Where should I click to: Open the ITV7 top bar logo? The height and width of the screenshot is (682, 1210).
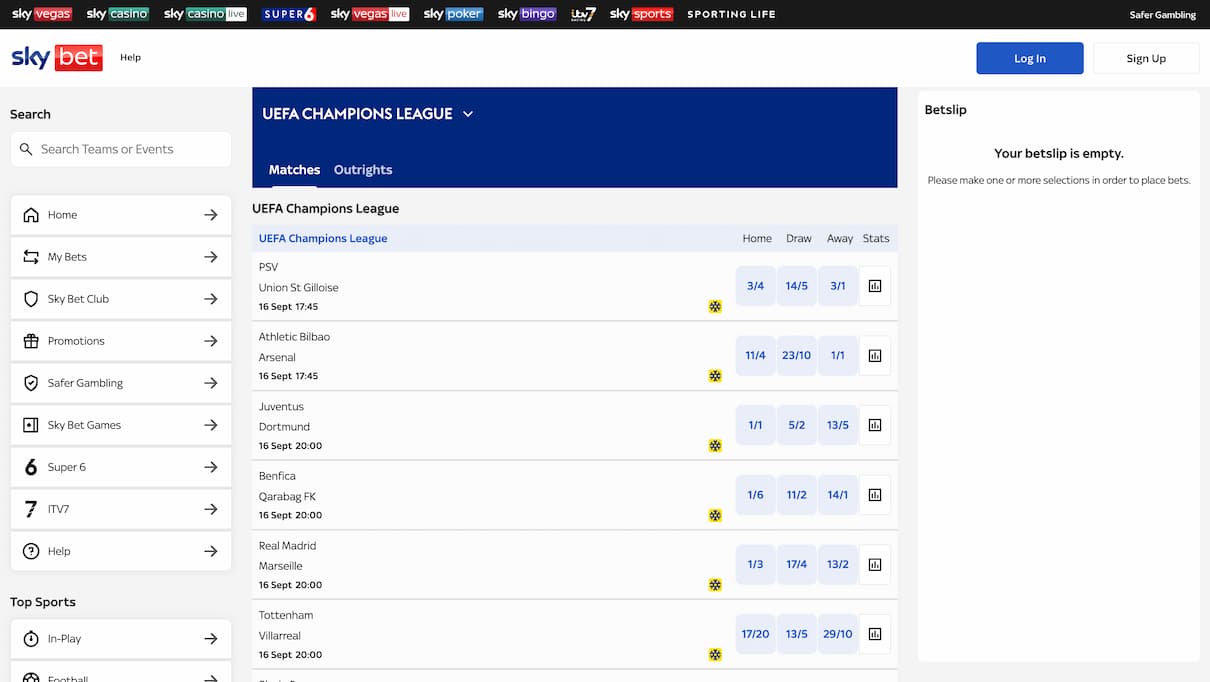(x=583, y=14)
